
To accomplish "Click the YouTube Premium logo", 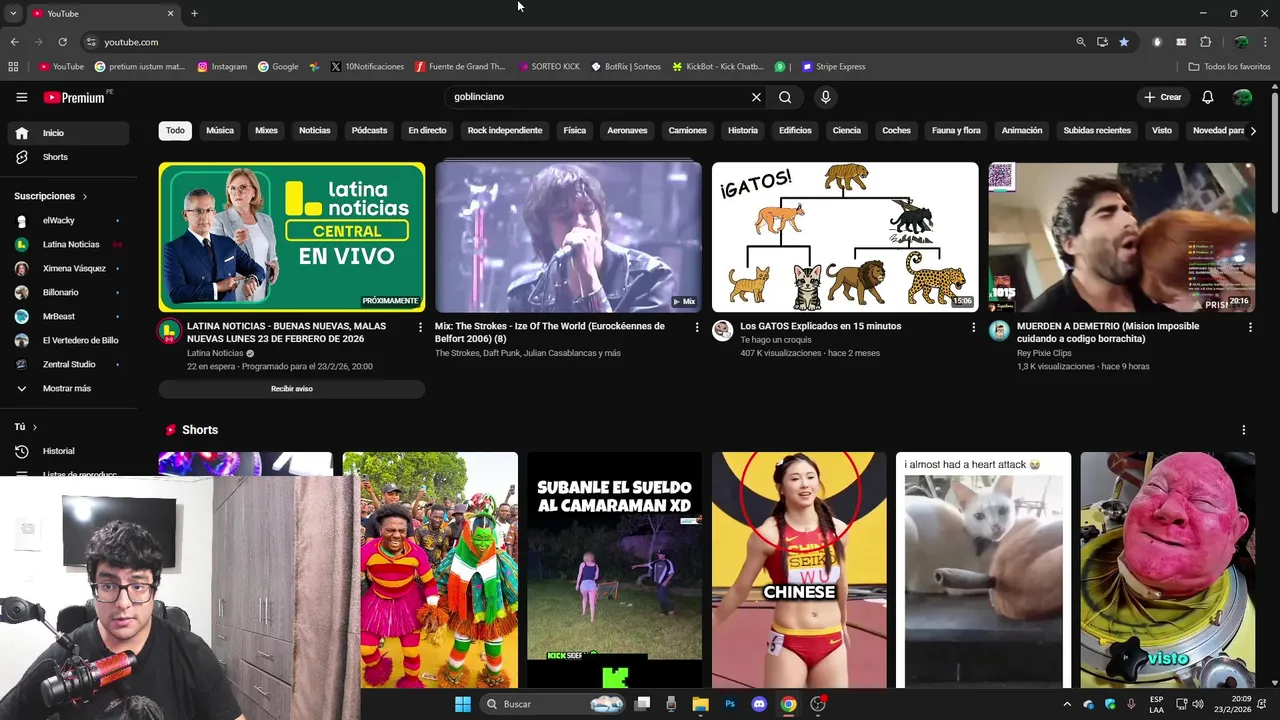I will (77, 97).
